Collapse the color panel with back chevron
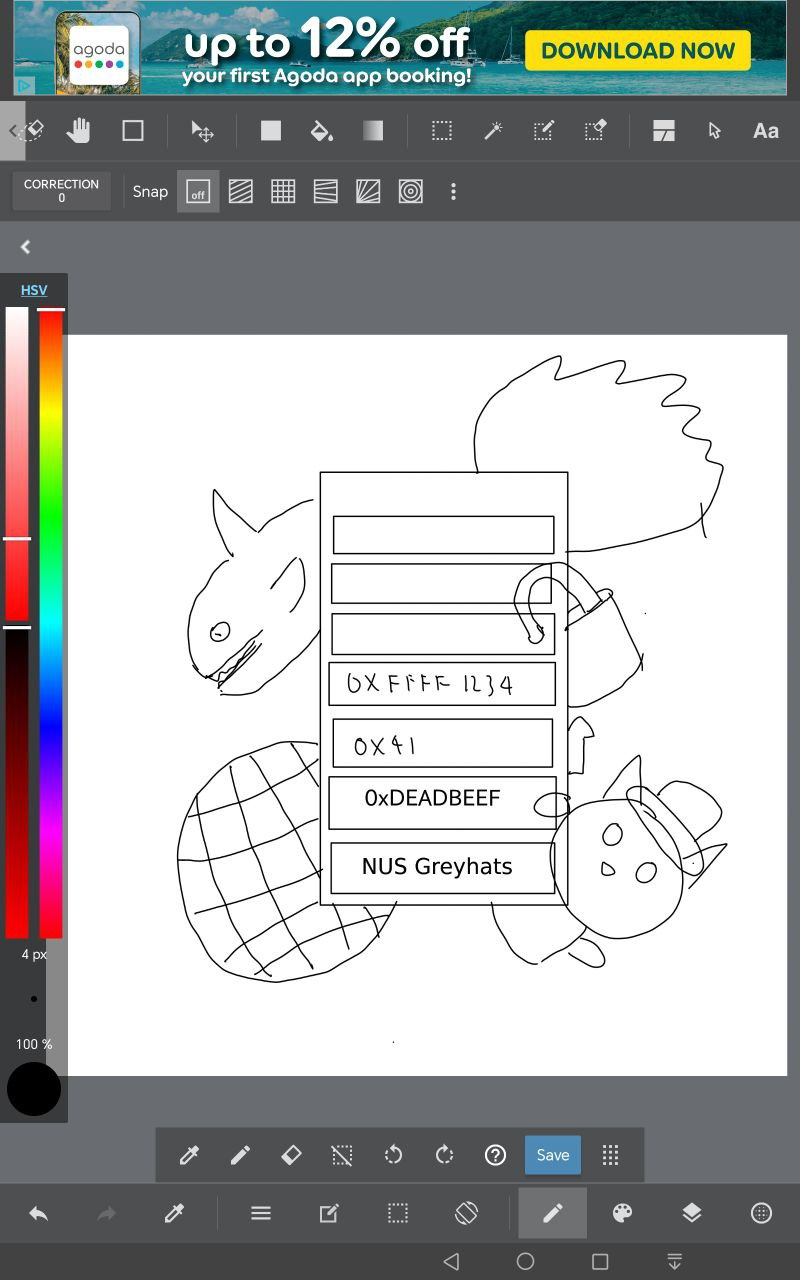This screenshot has height=1280, width=800. [26, 247]
